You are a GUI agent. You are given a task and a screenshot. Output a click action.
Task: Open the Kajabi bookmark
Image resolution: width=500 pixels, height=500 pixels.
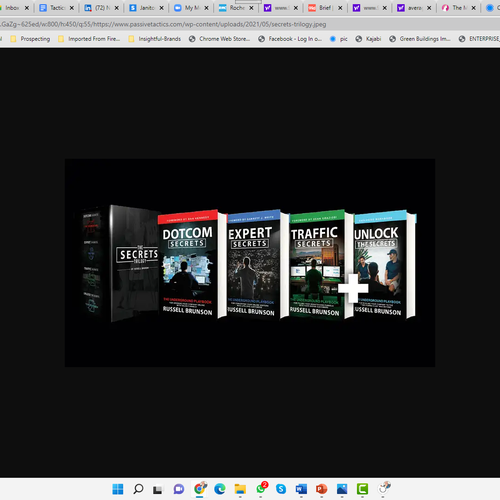pos(368,39)
